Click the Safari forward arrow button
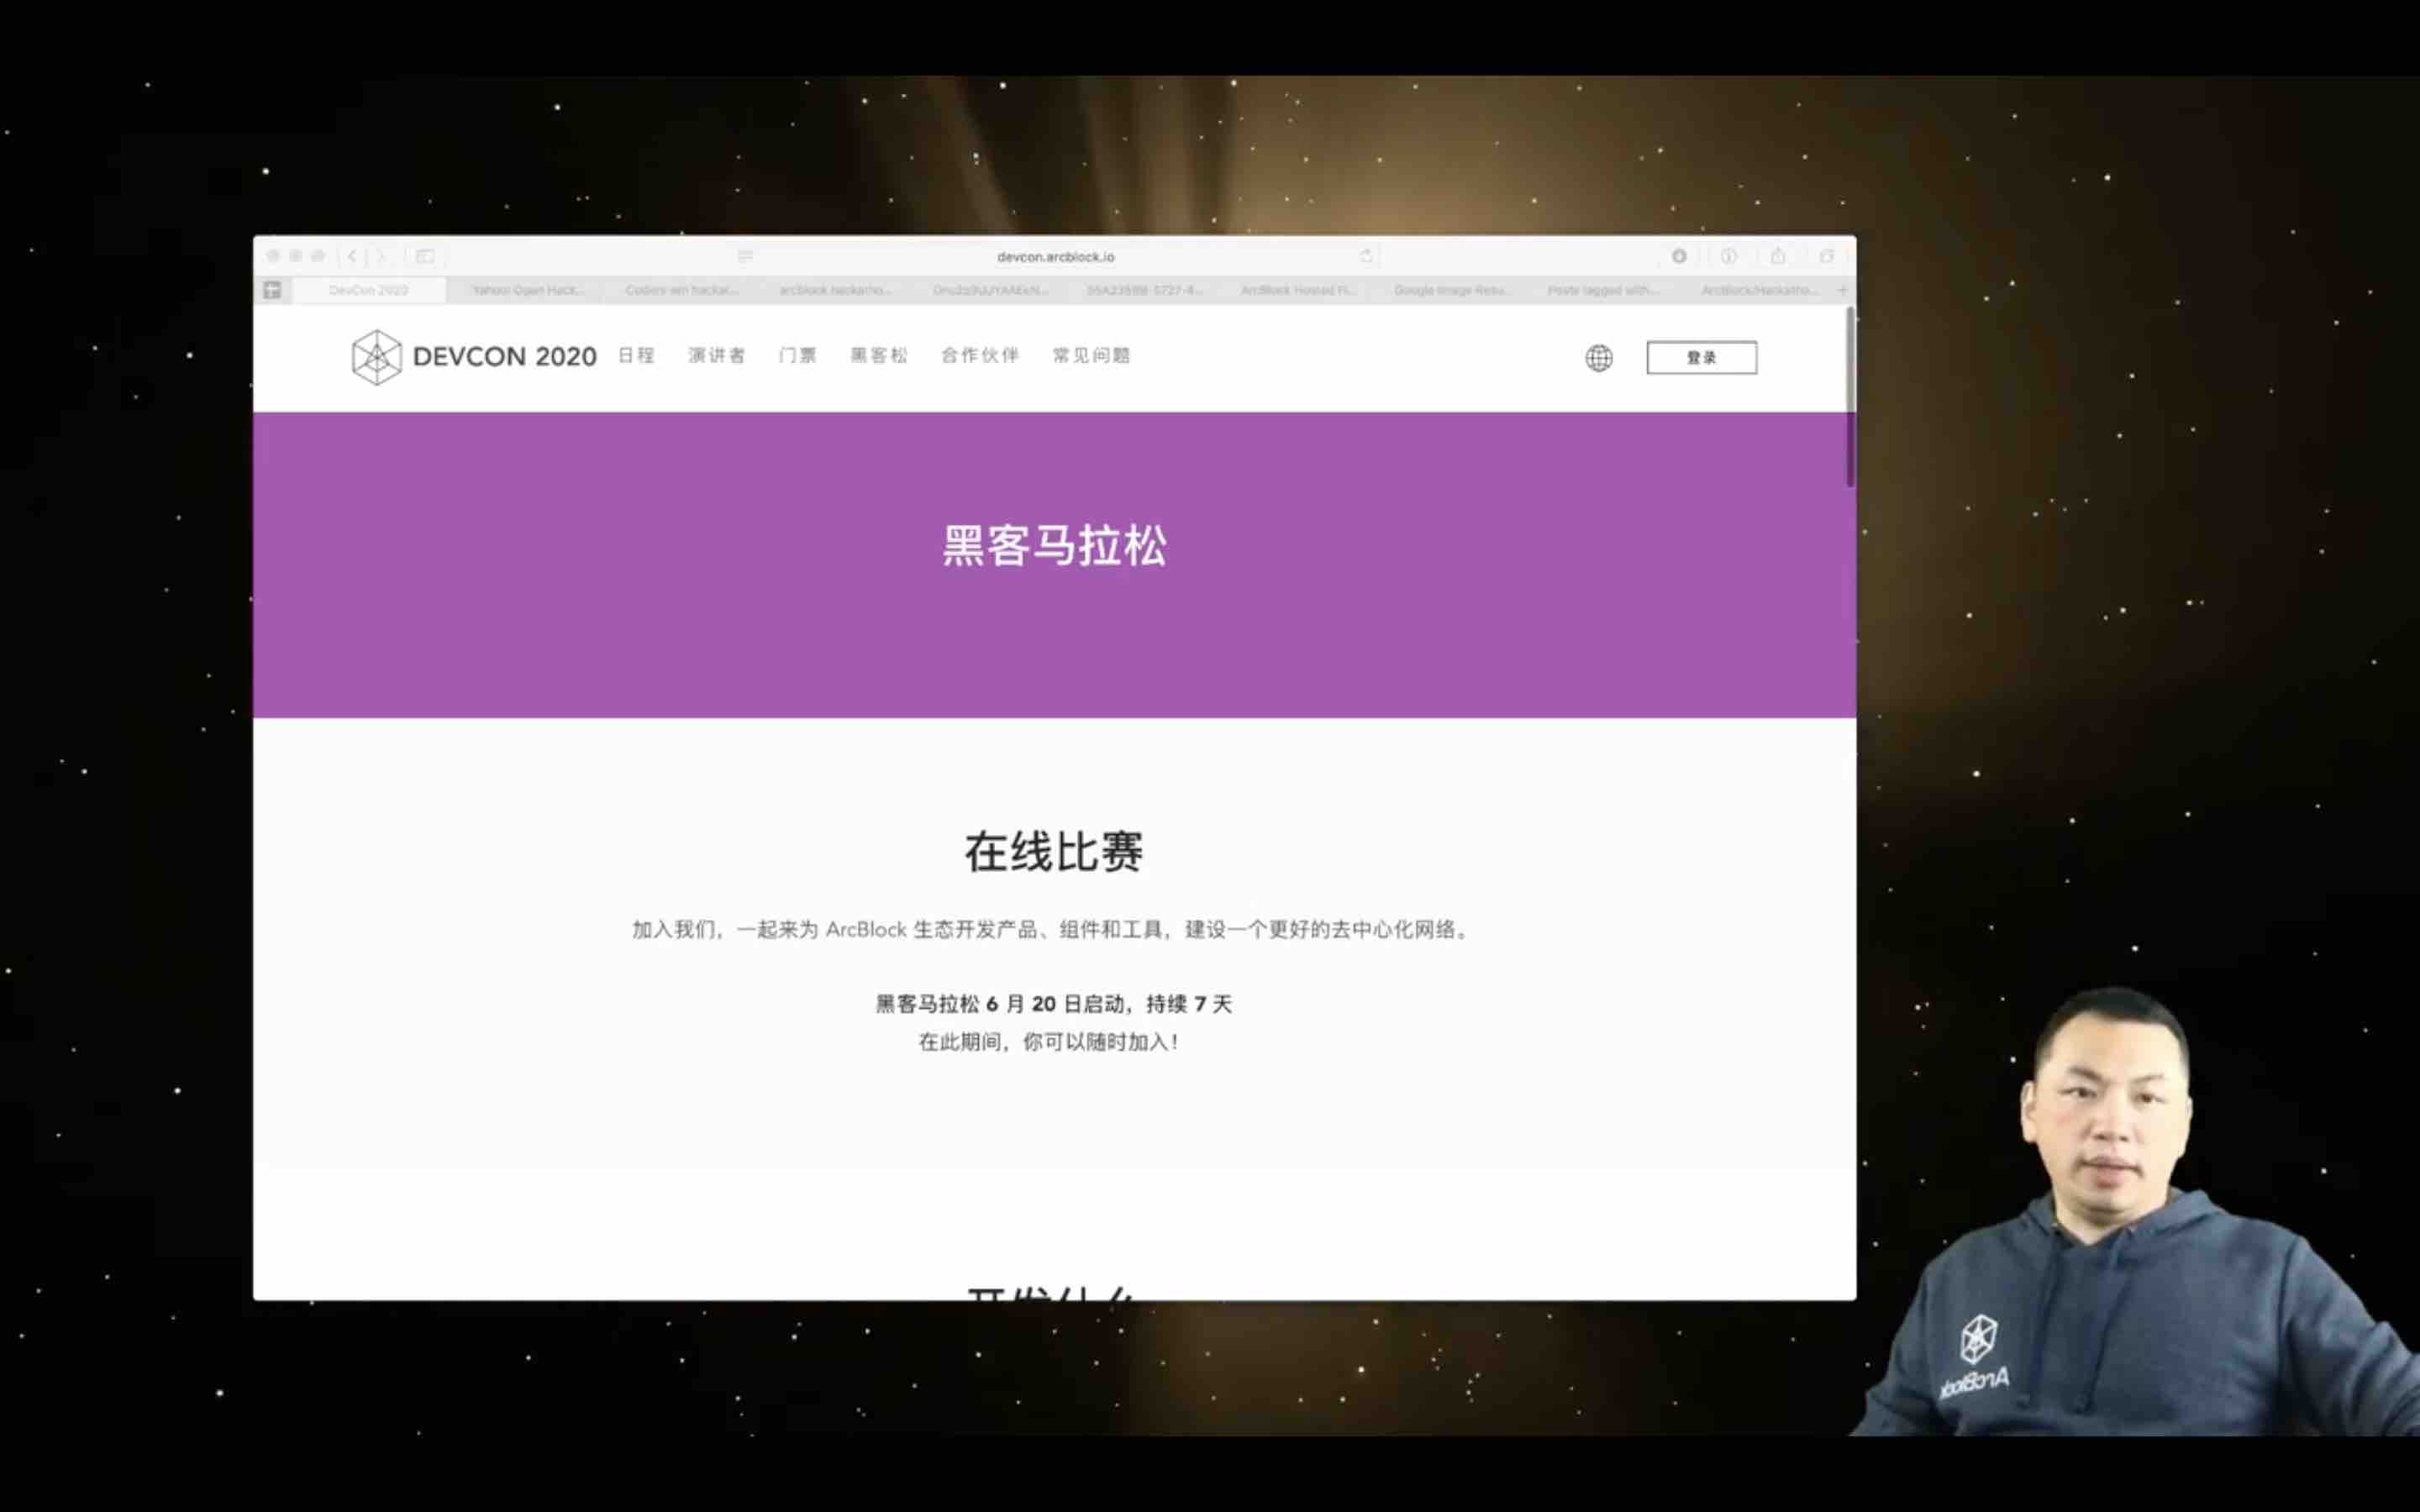 point(381,256)
